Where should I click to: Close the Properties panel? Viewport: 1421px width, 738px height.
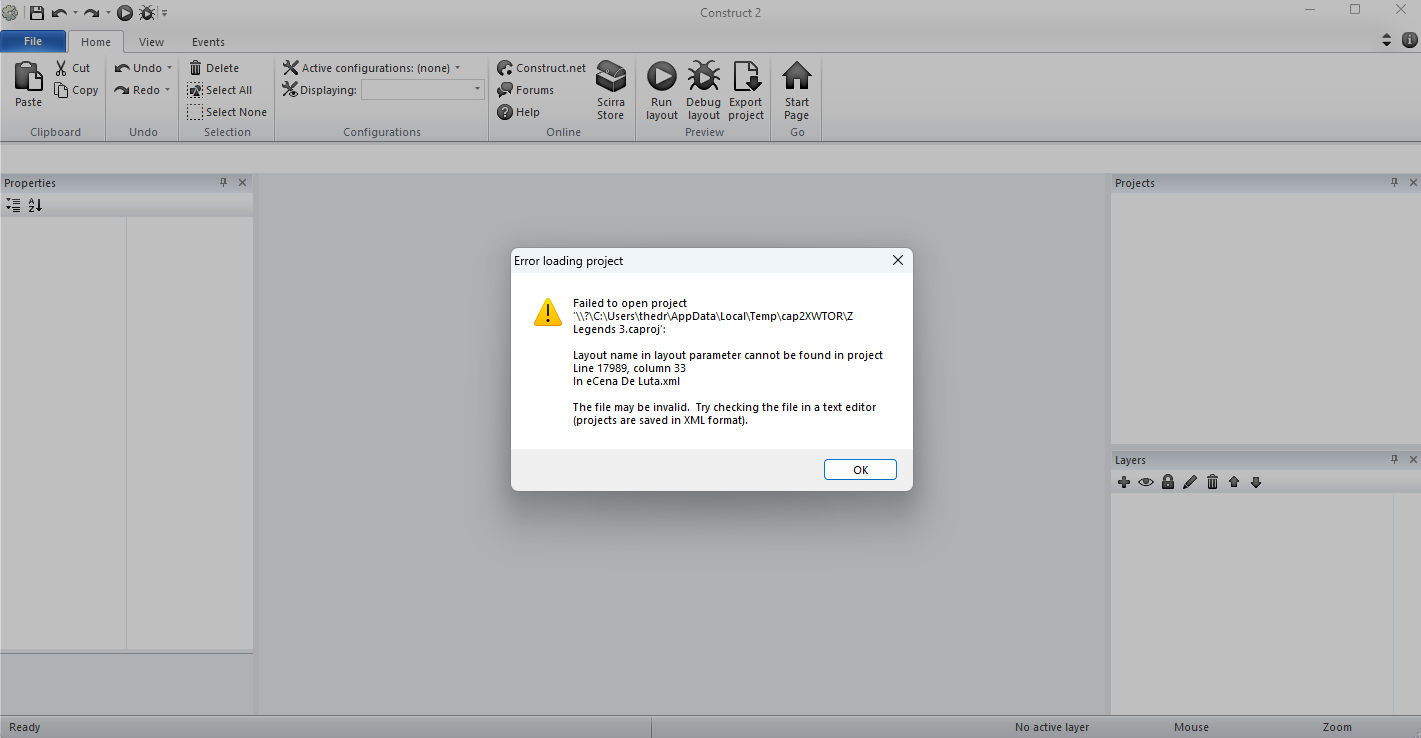pyautogui.click(x=242, y=183)
